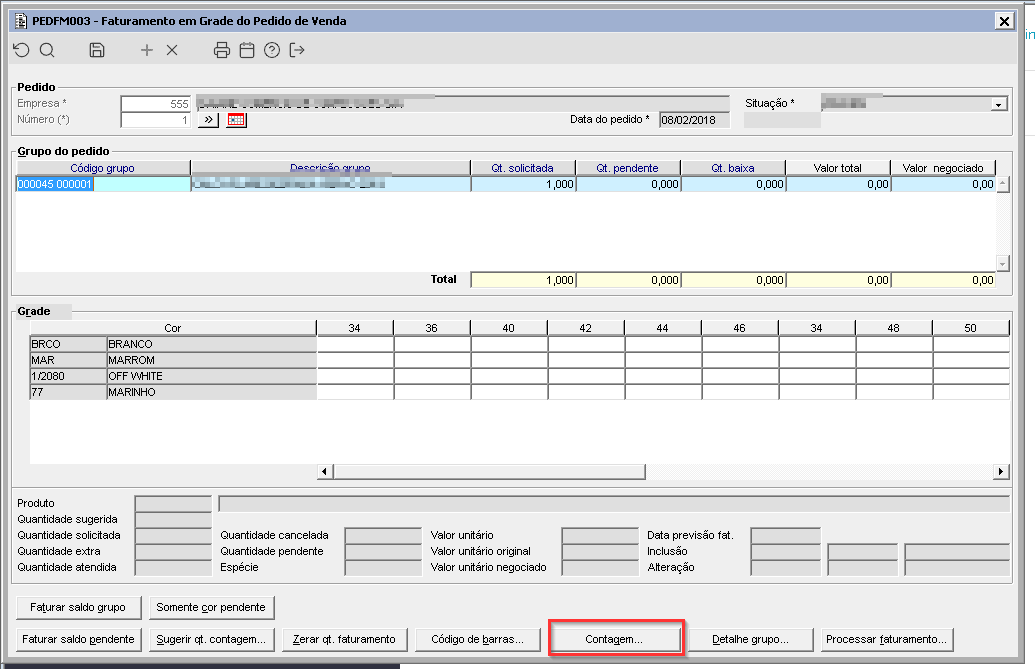Open the calendar toolbar icon
Image resolution: width=1035 pixels, height=669 pixels.
coord(247,50)
